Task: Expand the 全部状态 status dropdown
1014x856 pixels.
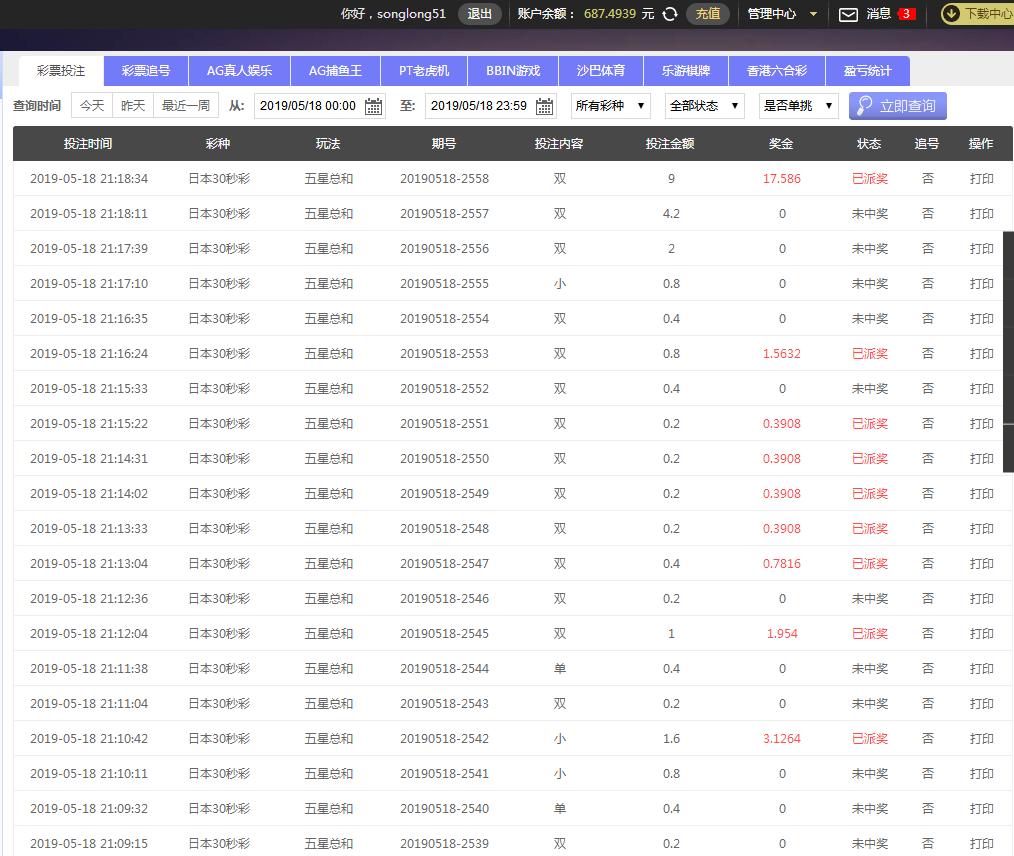Action: tap(704, 106)
